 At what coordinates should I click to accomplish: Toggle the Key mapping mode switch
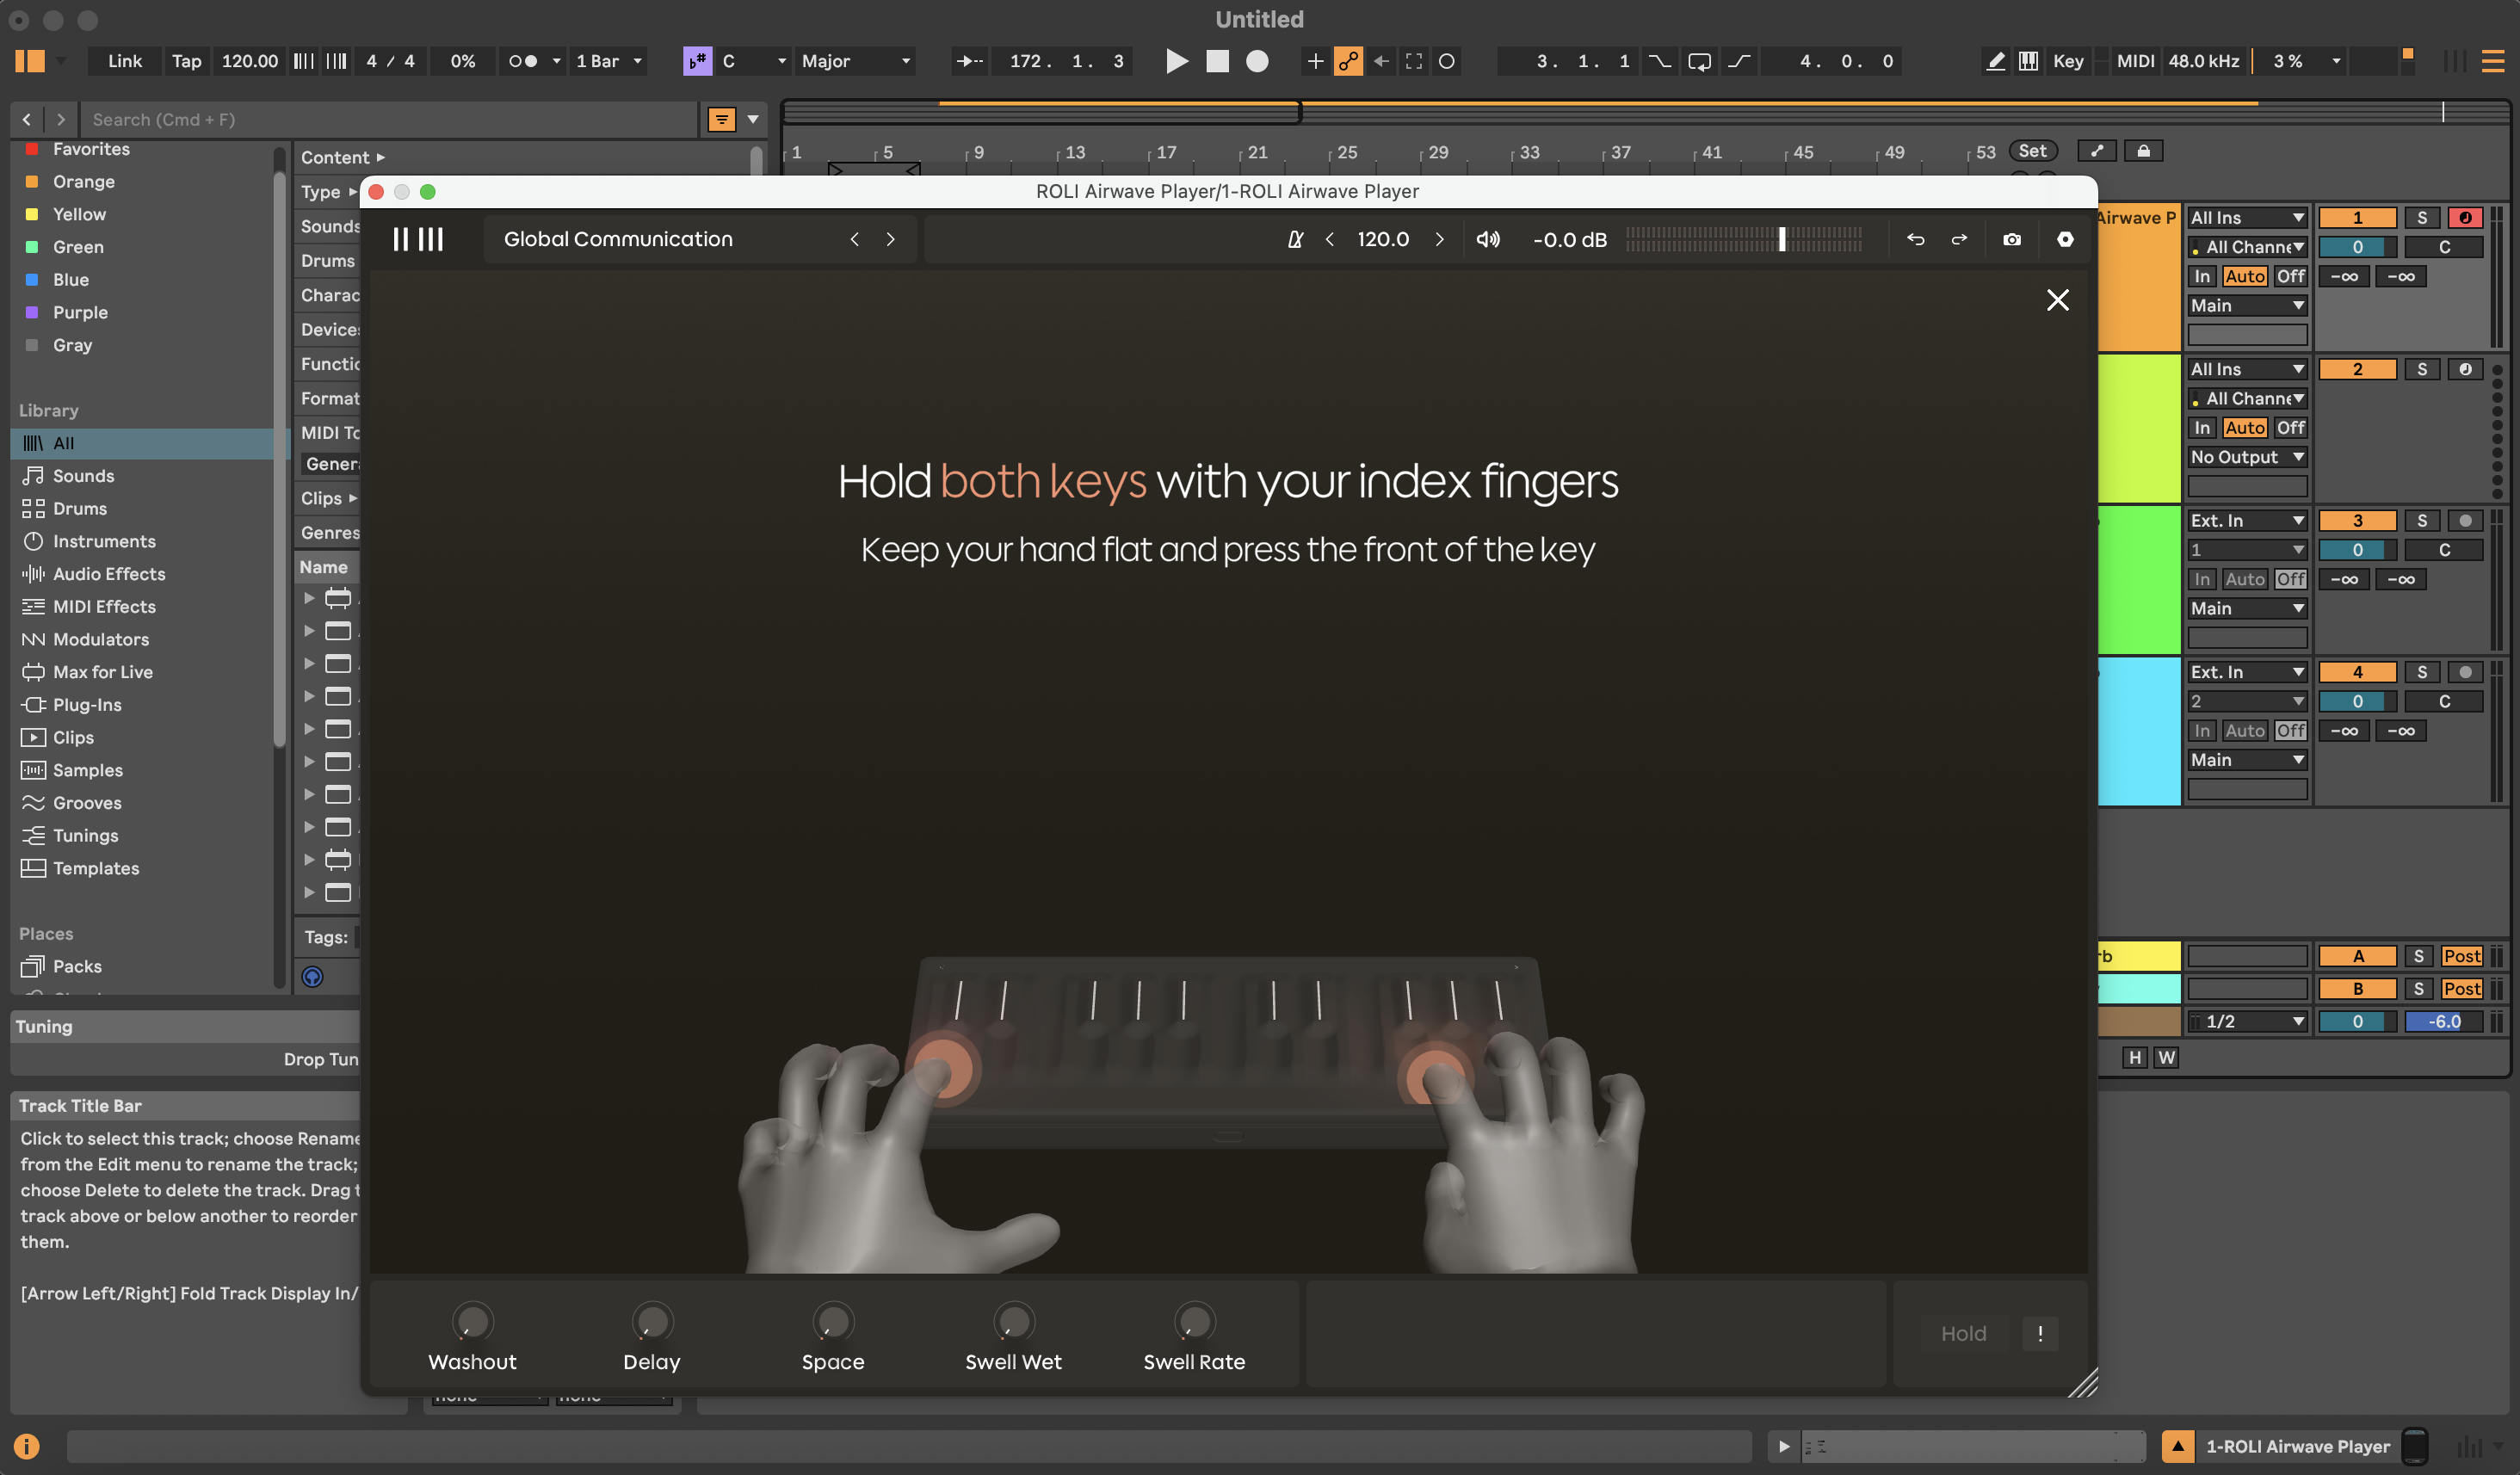coord(2067,61)
